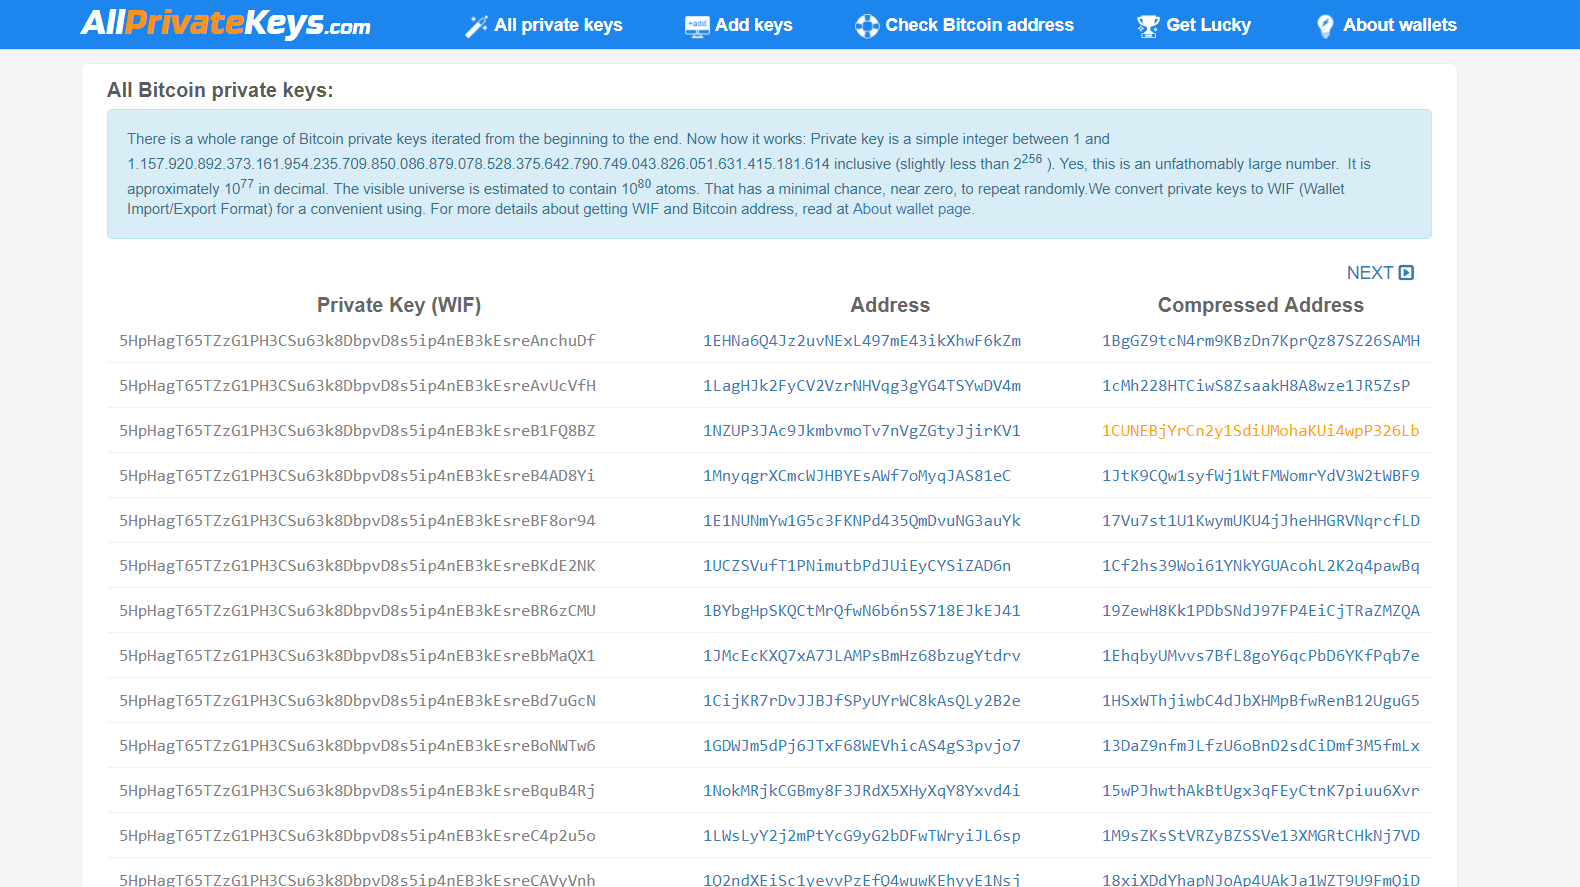Click the arrow icon next to NEXT
The width and height of the screenshot is (1580, 887).
[1406, 273]
